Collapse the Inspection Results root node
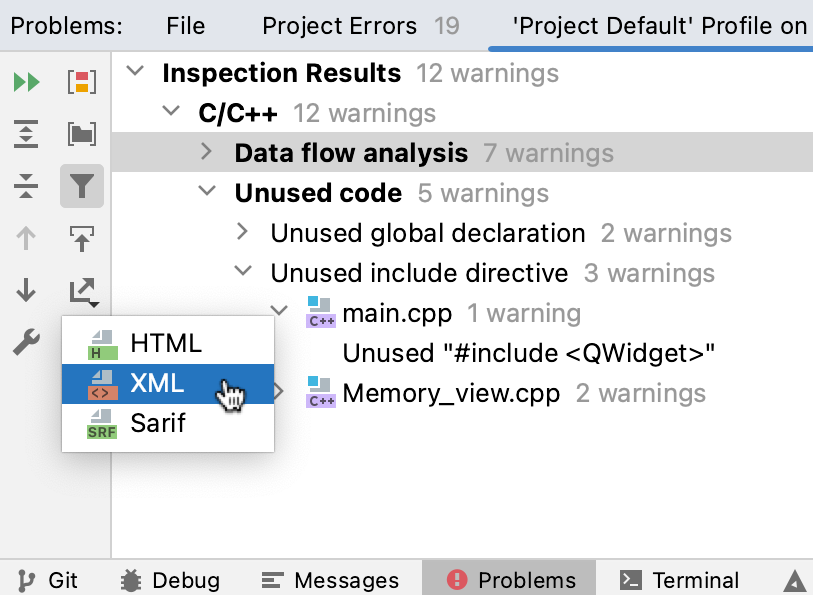813x595 pixels. [135, 72]
